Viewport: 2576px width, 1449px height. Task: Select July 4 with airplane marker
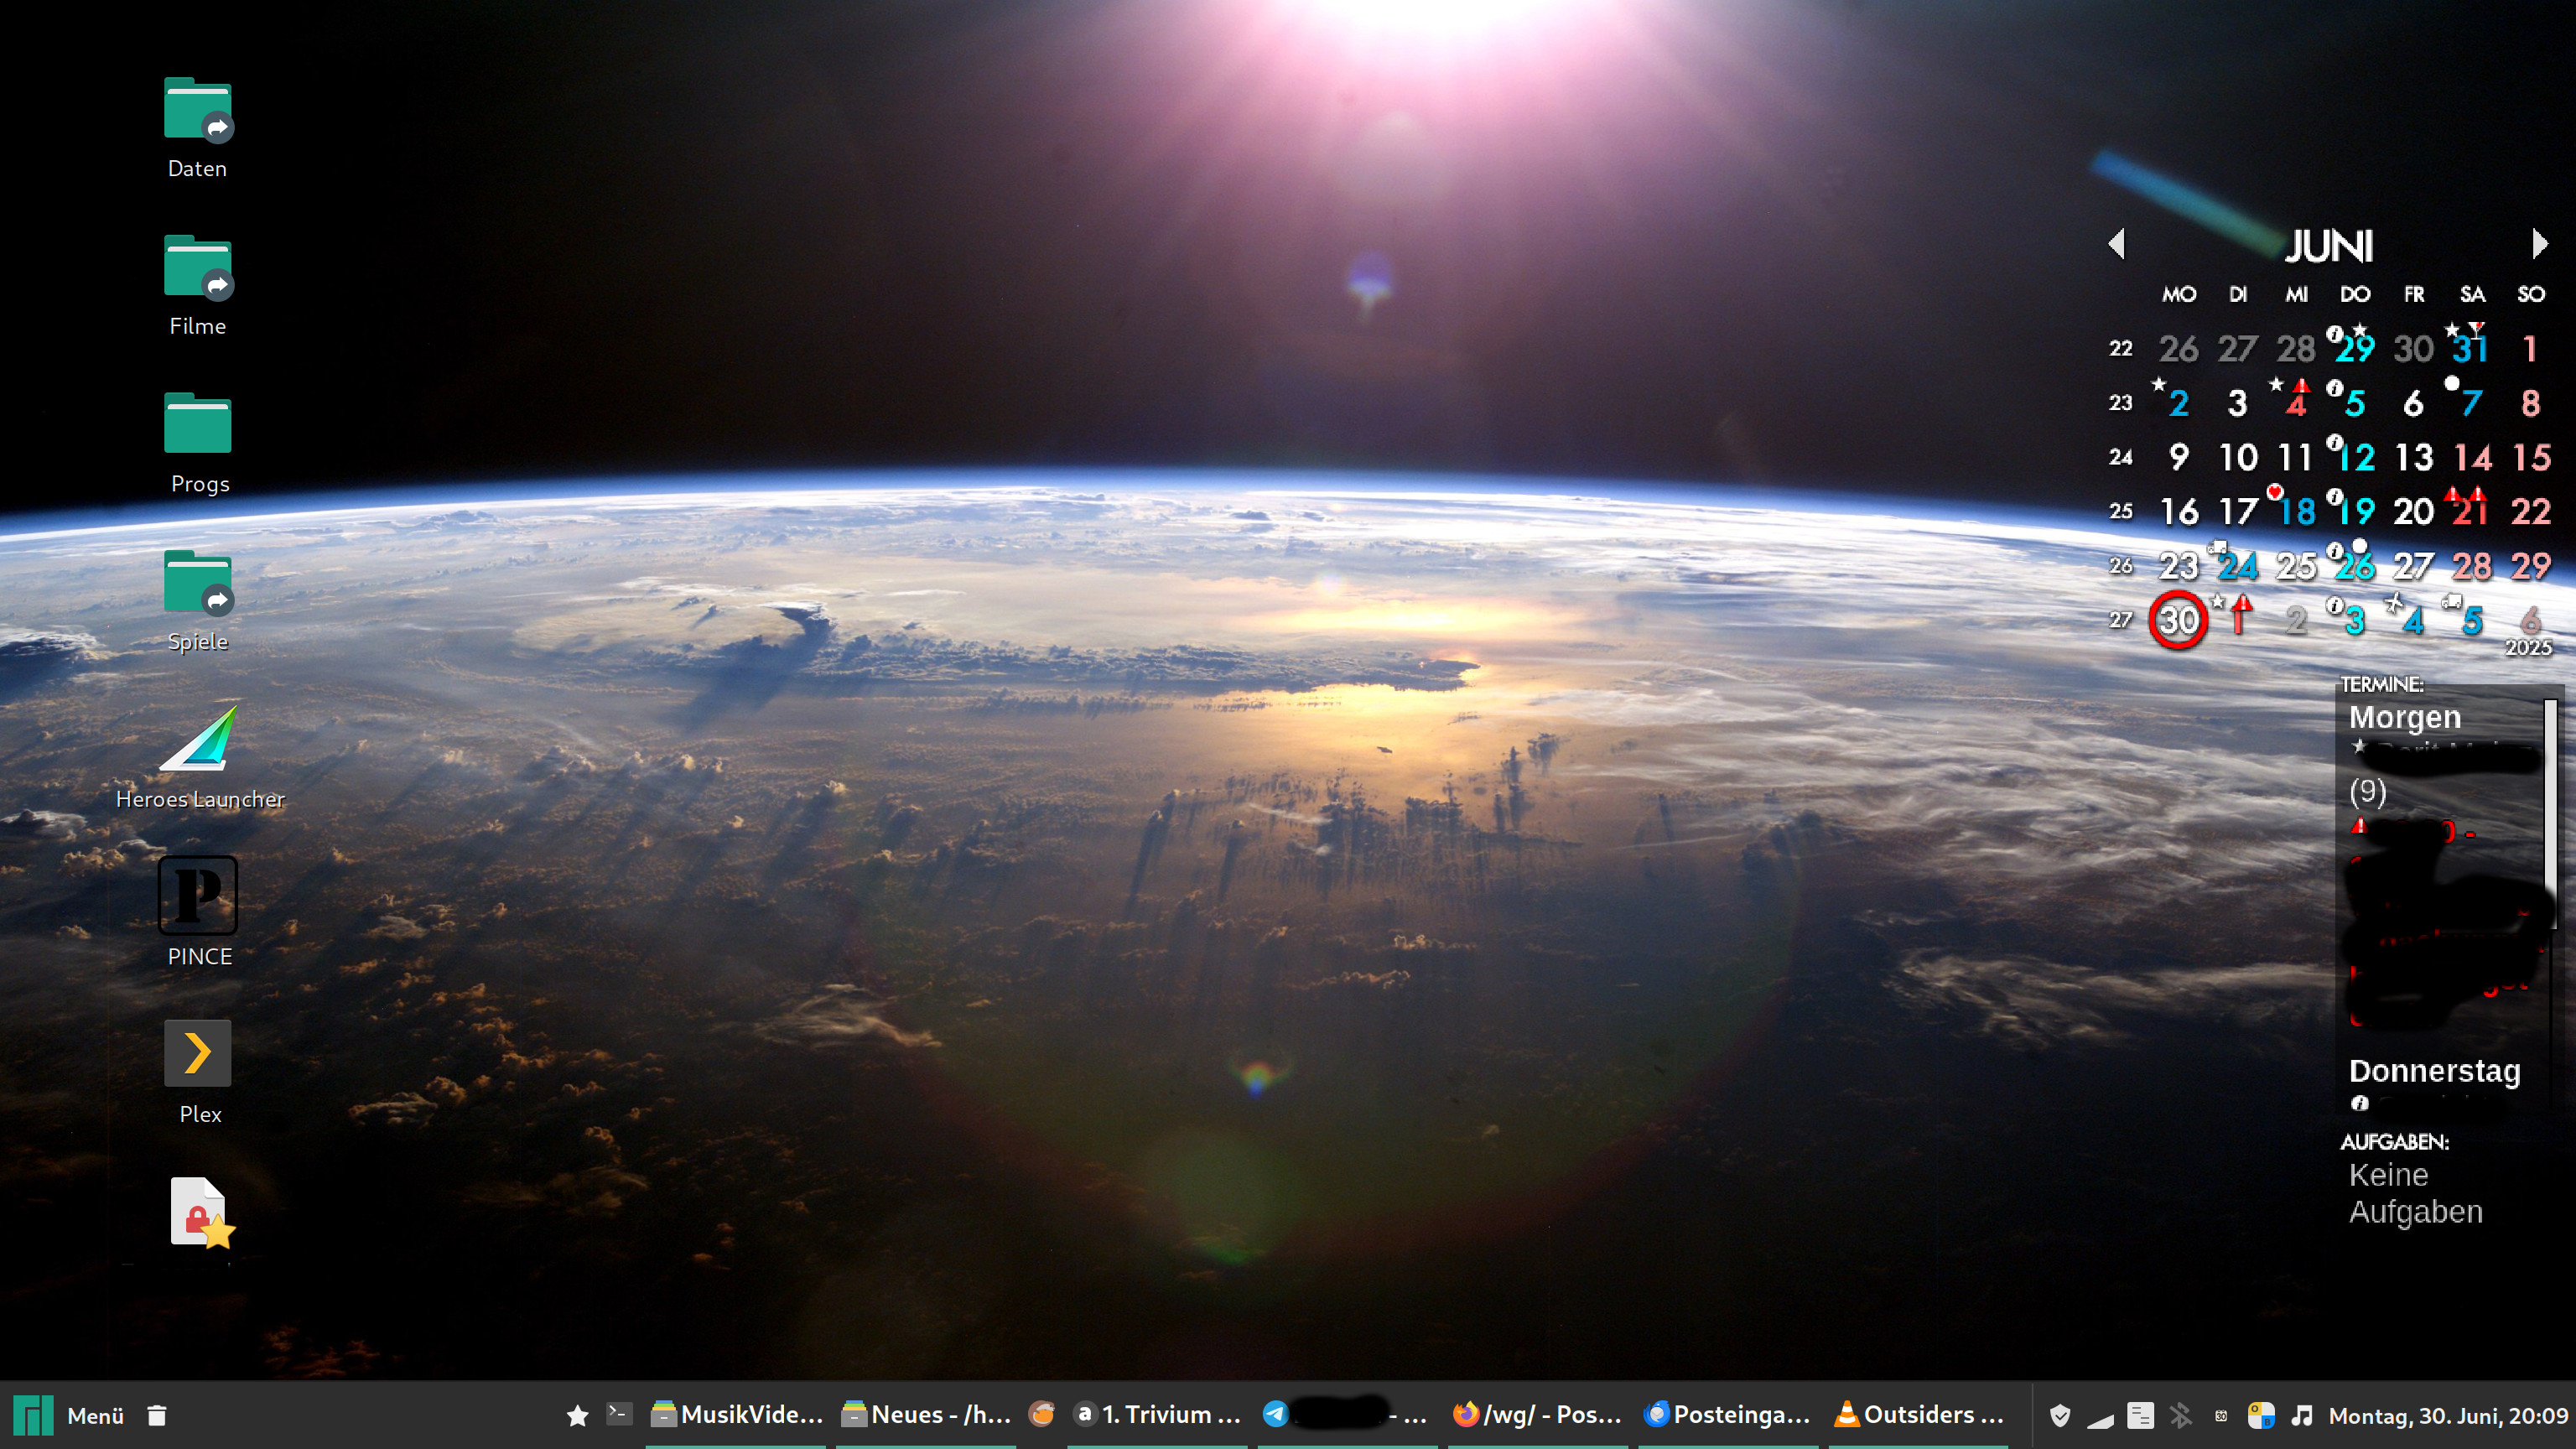(2413, 621)
